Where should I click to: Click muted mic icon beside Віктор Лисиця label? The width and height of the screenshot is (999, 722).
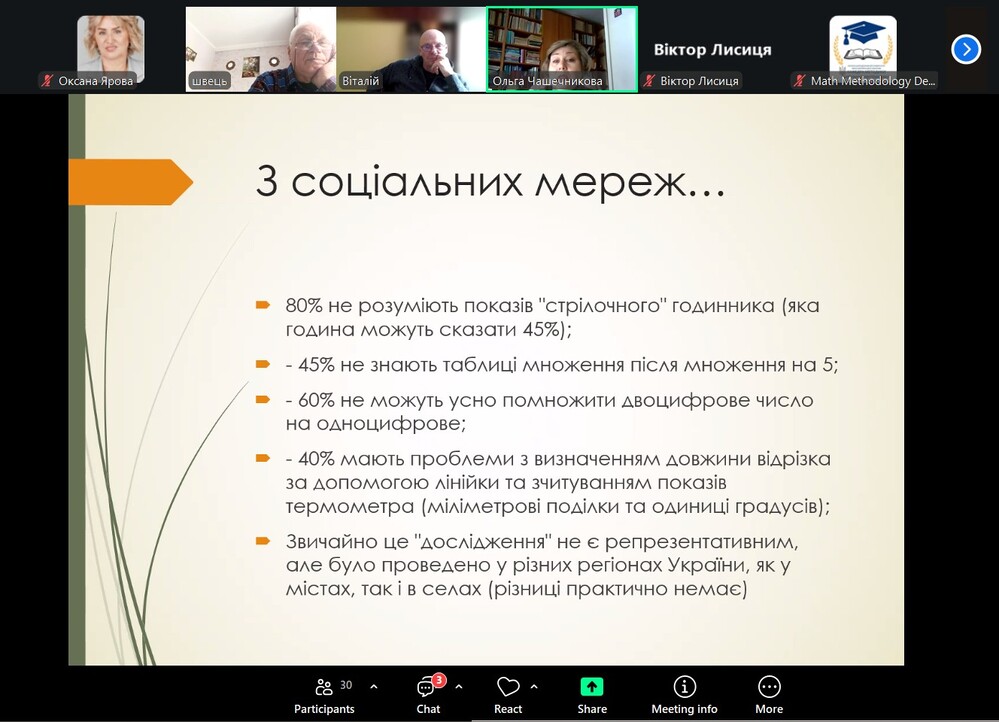pos(650,81)
